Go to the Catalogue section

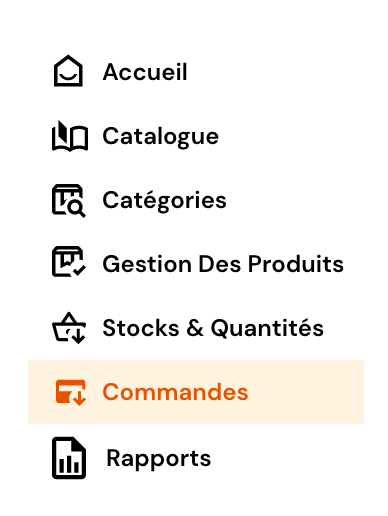coord(160,136)
